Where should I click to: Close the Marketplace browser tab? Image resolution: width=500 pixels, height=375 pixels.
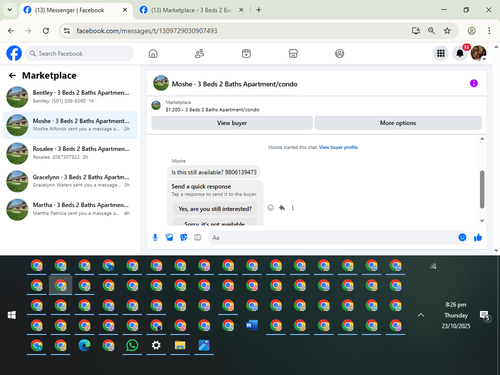tap(241, 10)
